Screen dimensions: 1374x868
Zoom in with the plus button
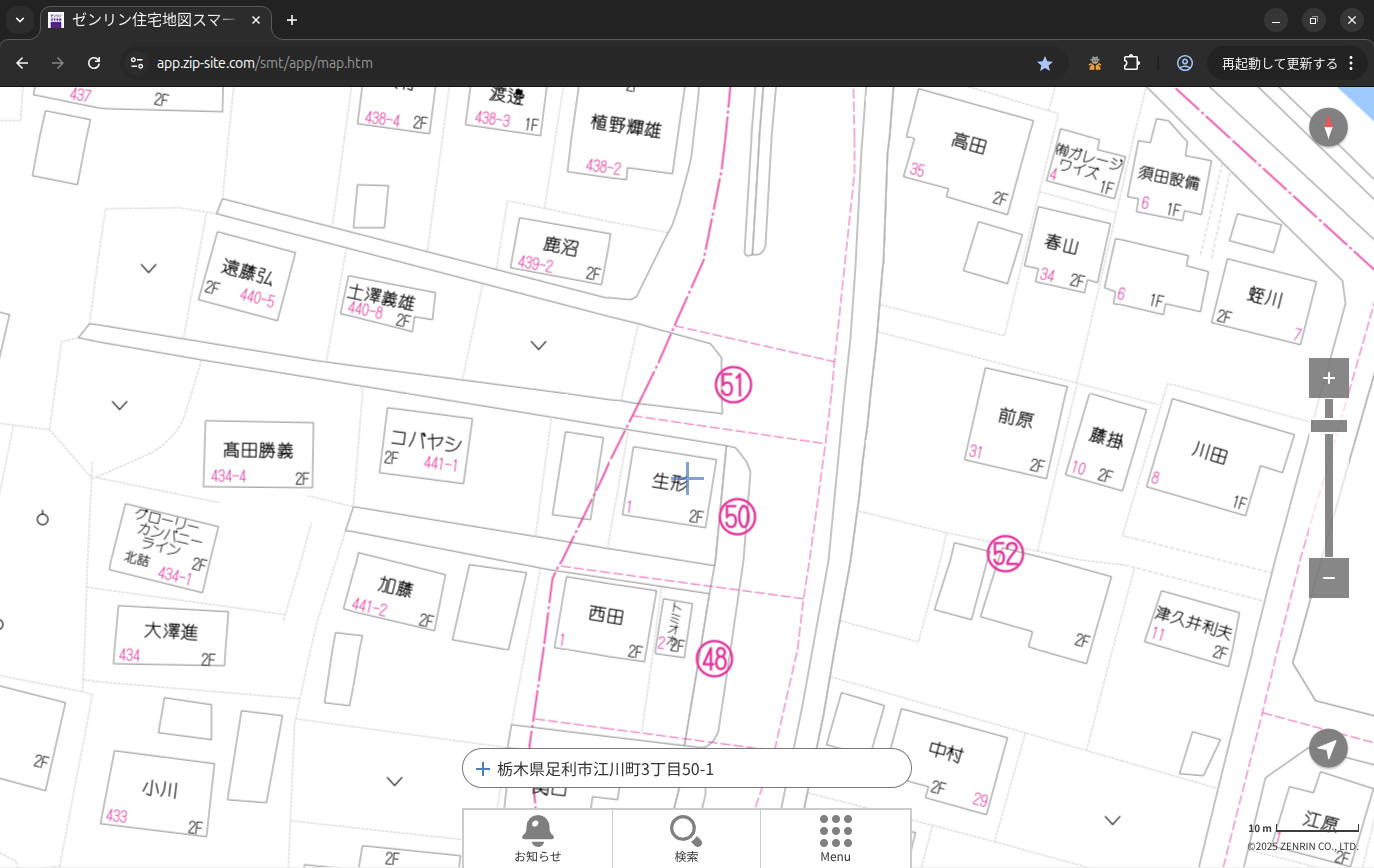click(x=1328, y=378)
